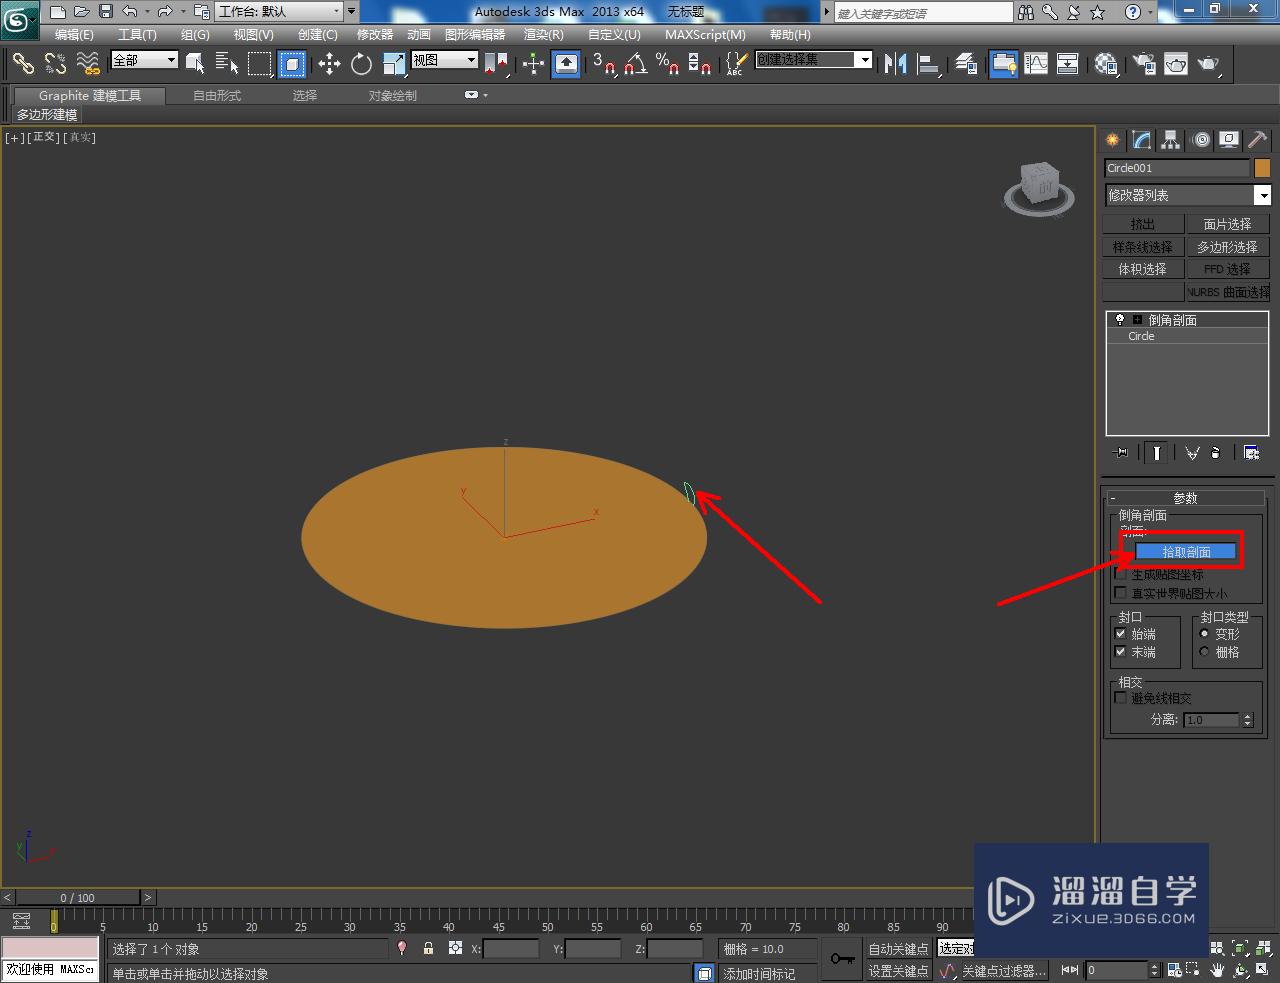
Task: Switch to Create command panel
Action: [x=1113, y=140]
